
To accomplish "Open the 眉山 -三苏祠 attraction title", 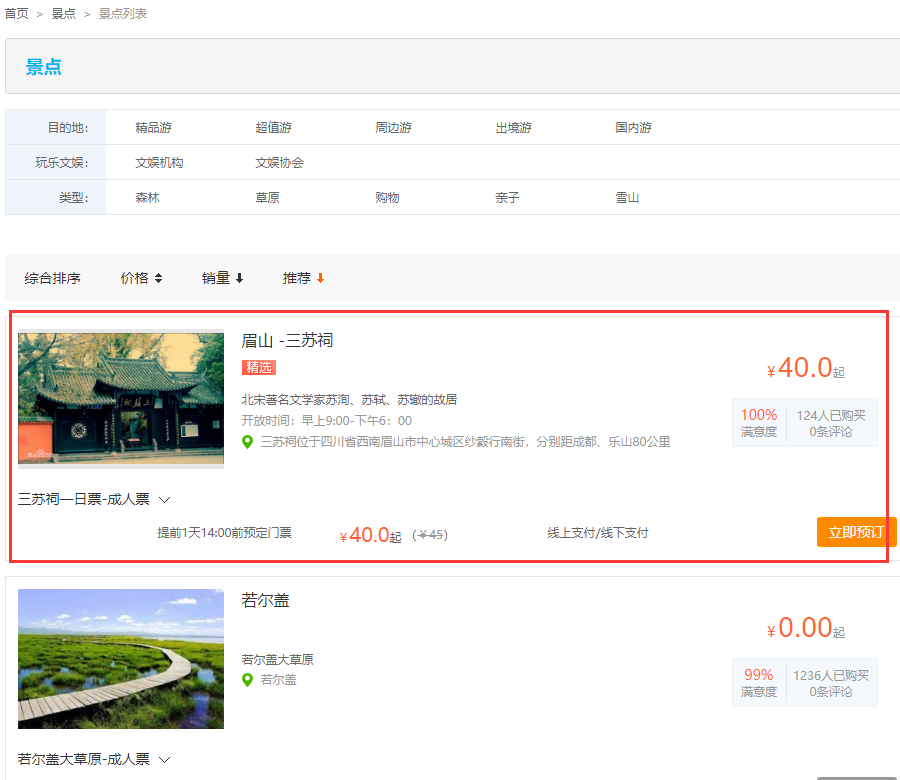I will coord(287,340).
